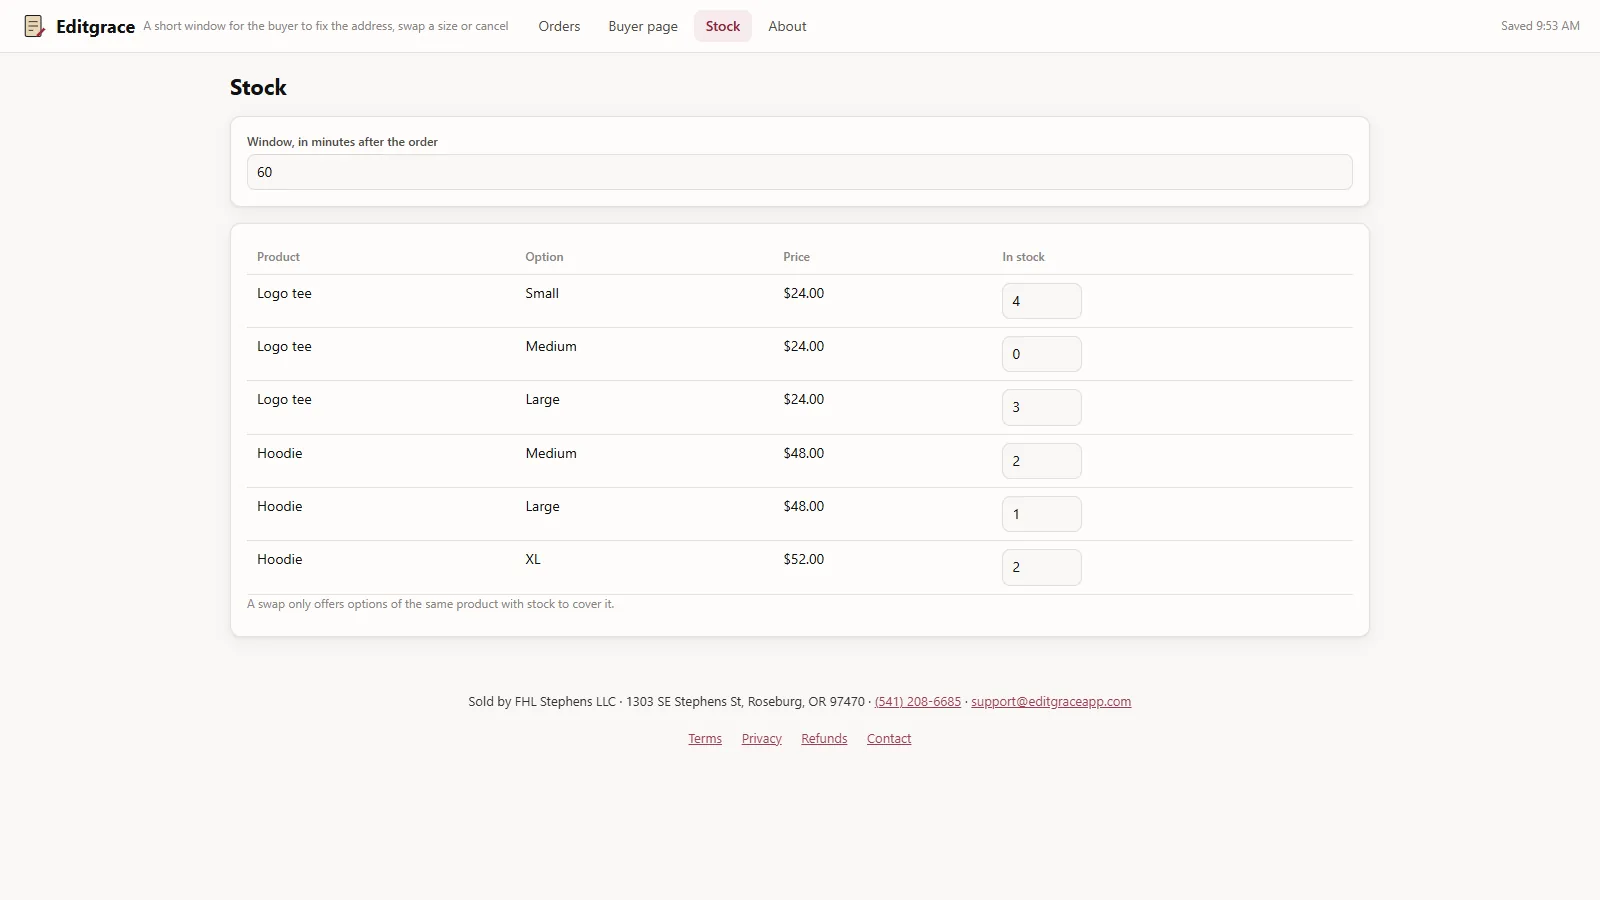
Task: Click the Option column header
Action: pos(544,257)
